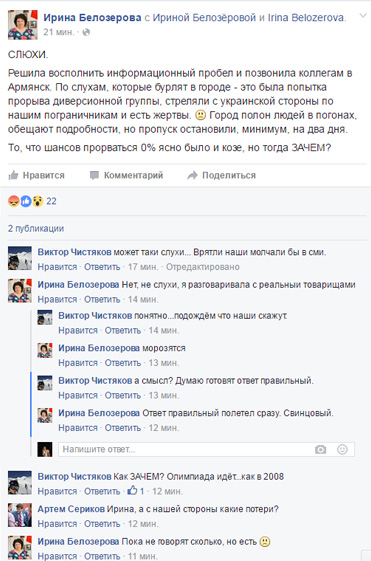The image size is (371, 561).
Task: Open the 2 публикации shares link
Action: pyautogui.click(x=36, y=228)
